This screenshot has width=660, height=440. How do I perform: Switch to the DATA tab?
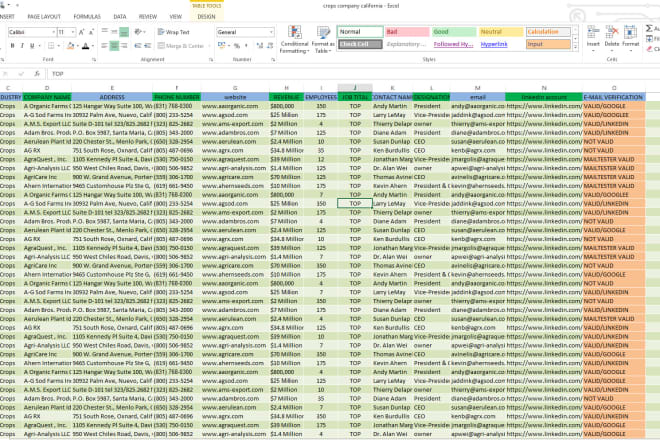(120, 16)
